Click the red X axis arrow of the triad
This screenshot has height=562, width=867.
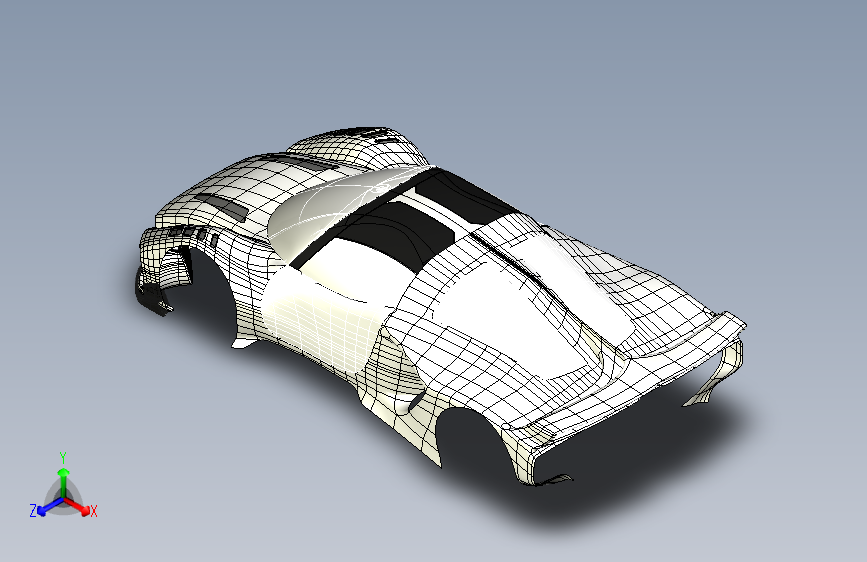tap(77, 506)
